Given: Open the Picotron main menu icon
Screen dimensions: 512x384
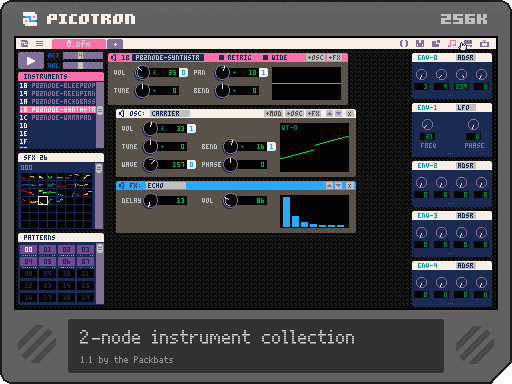Looking at the screenshot, I should [x=24, y=43].
